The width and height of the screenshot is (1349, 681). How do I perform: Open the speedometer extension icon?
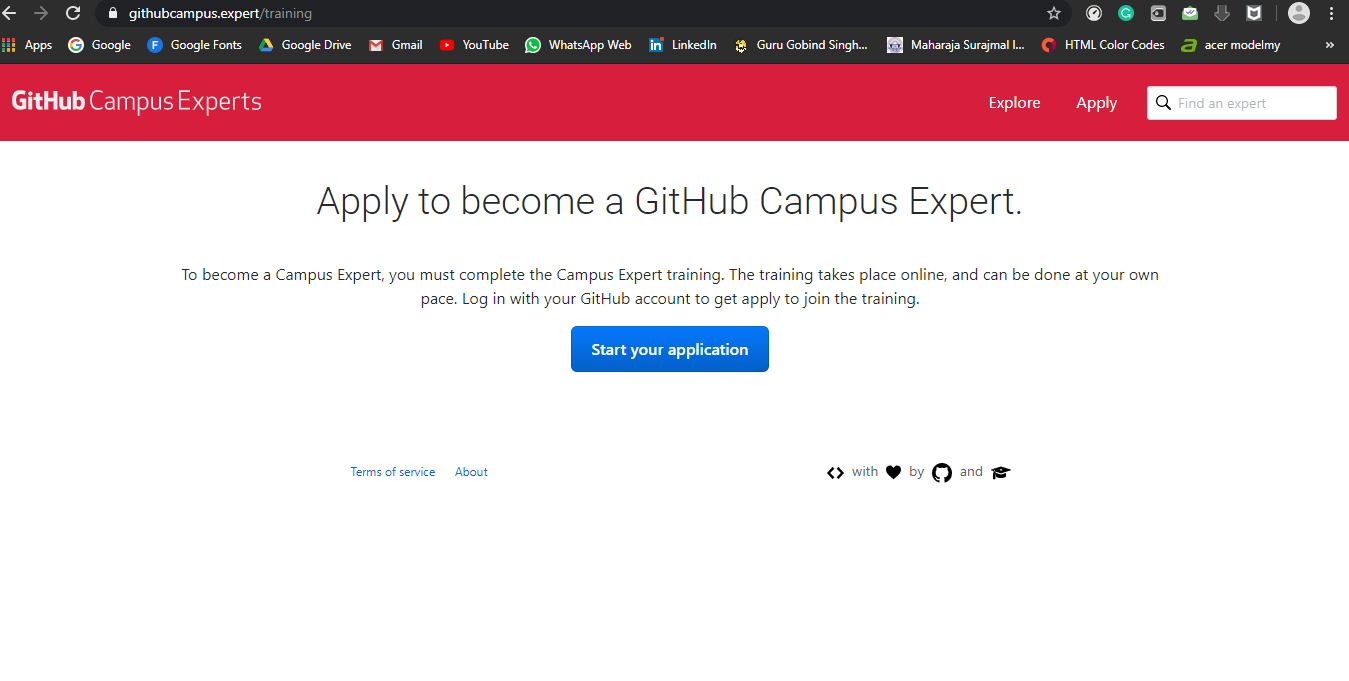(x=1094, y=13)
